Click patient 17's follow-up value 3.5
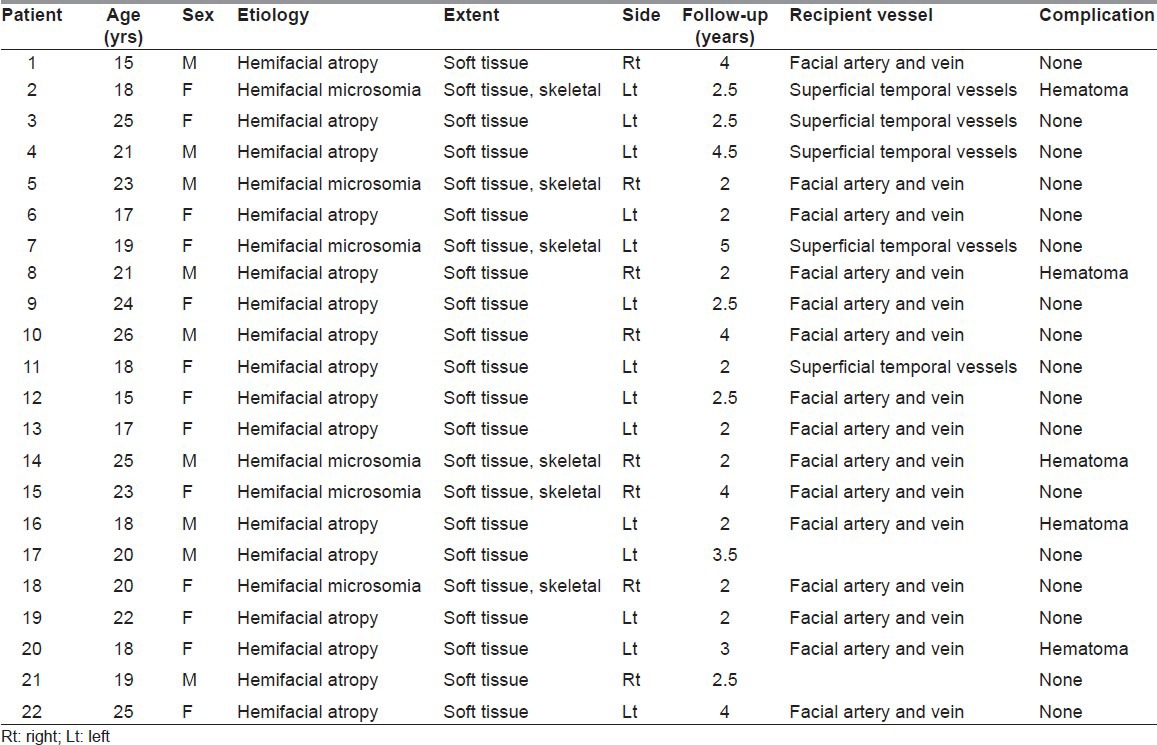The image size is (1157, 745). [x=724, y=555]
